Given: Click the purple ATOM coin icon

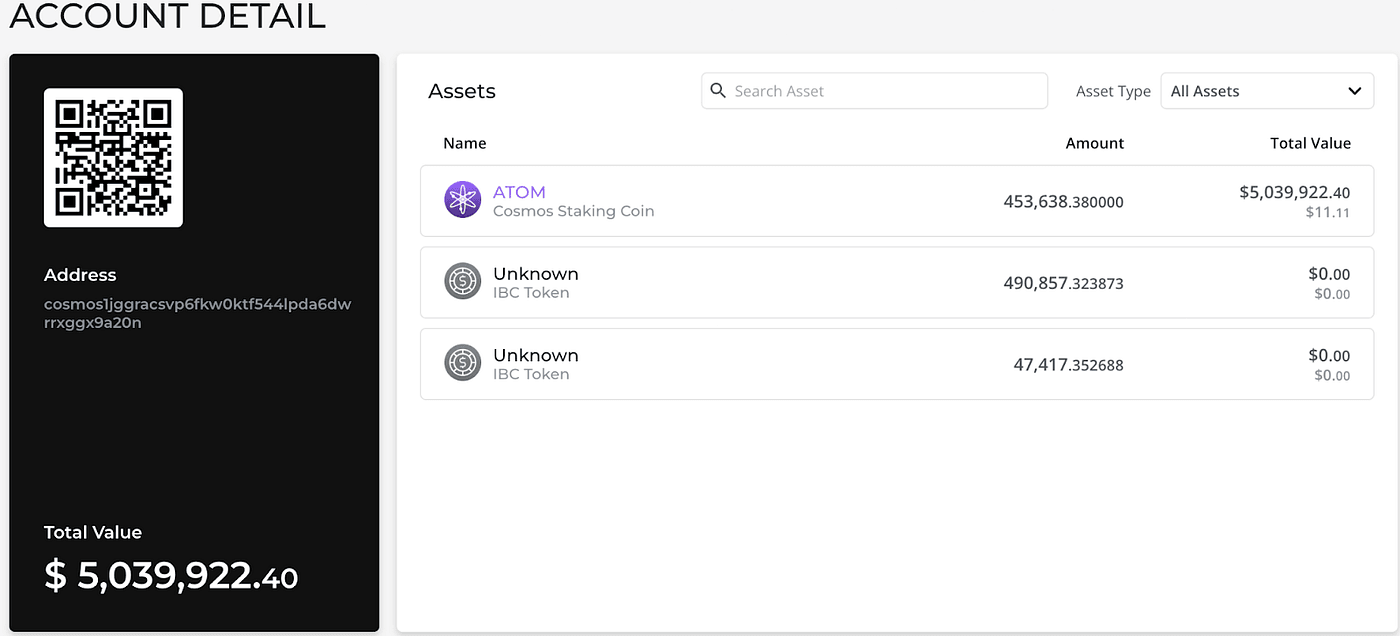Looking at the screenshot, I should click(x=462, y=200).
